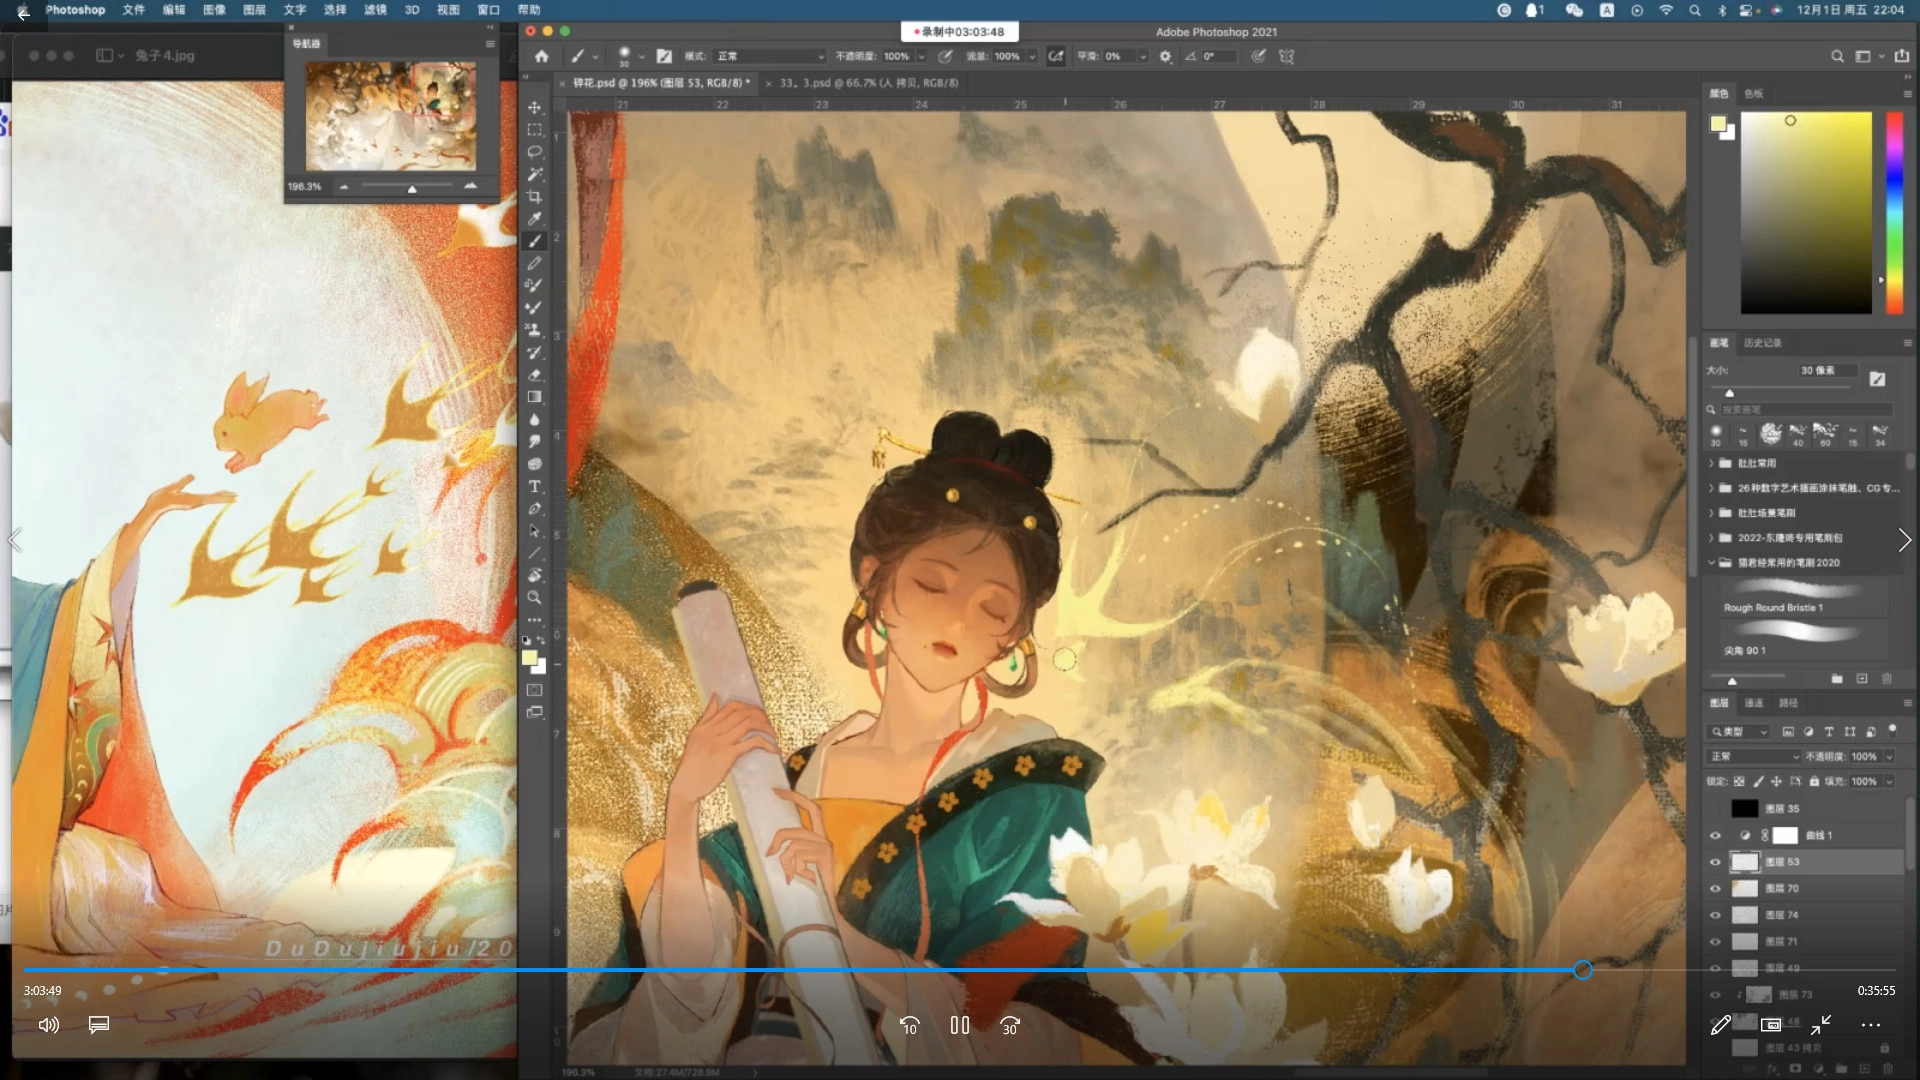
Task: Open brush mode 正常 dropdown in options bar
Action: (x=770, y=56)
